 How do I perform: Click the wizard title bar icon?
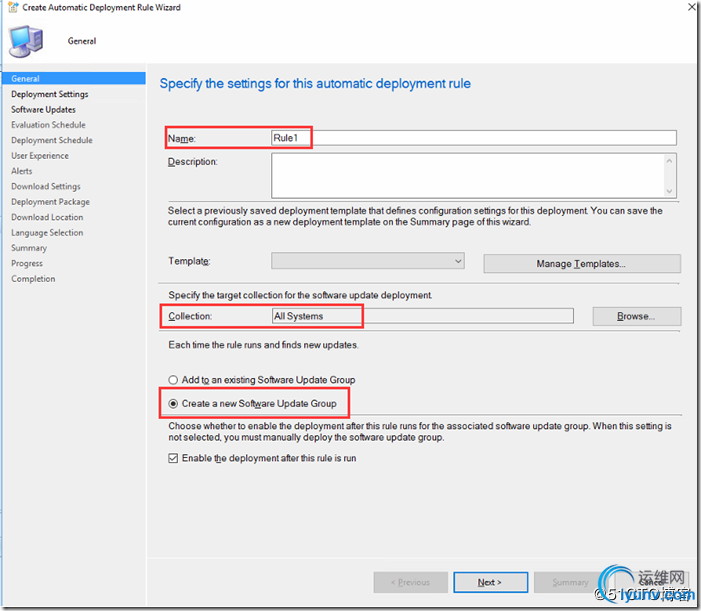pyautogui.click(x=13, y=7)
